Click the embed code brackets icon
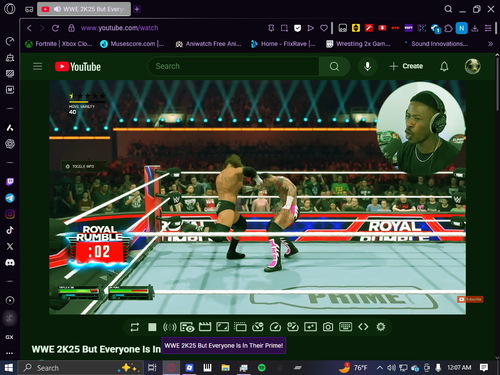This screenshot has width=500, height=375. (363, 327)
